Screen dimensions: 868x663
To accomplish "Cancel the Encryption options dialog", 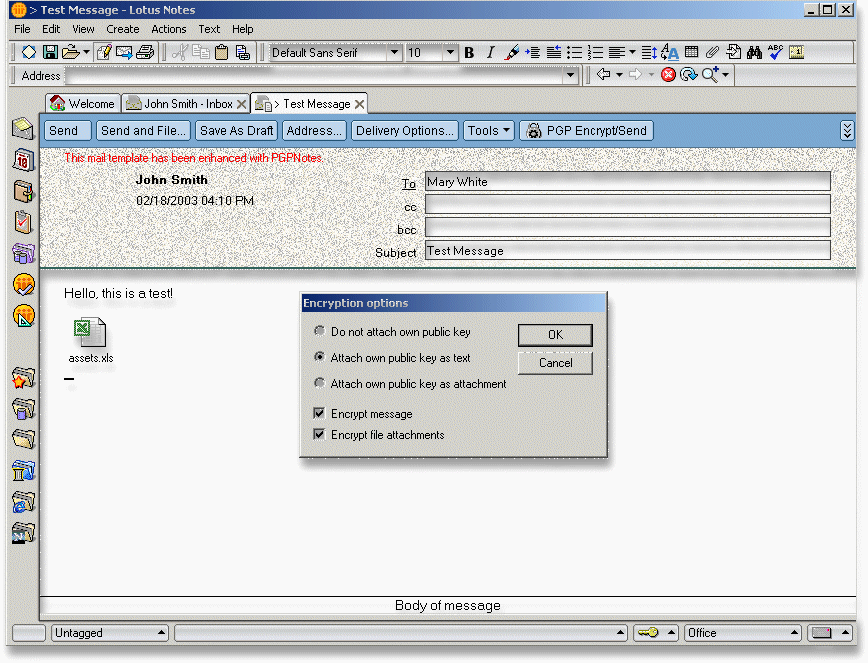I will [x=555, y=363].
